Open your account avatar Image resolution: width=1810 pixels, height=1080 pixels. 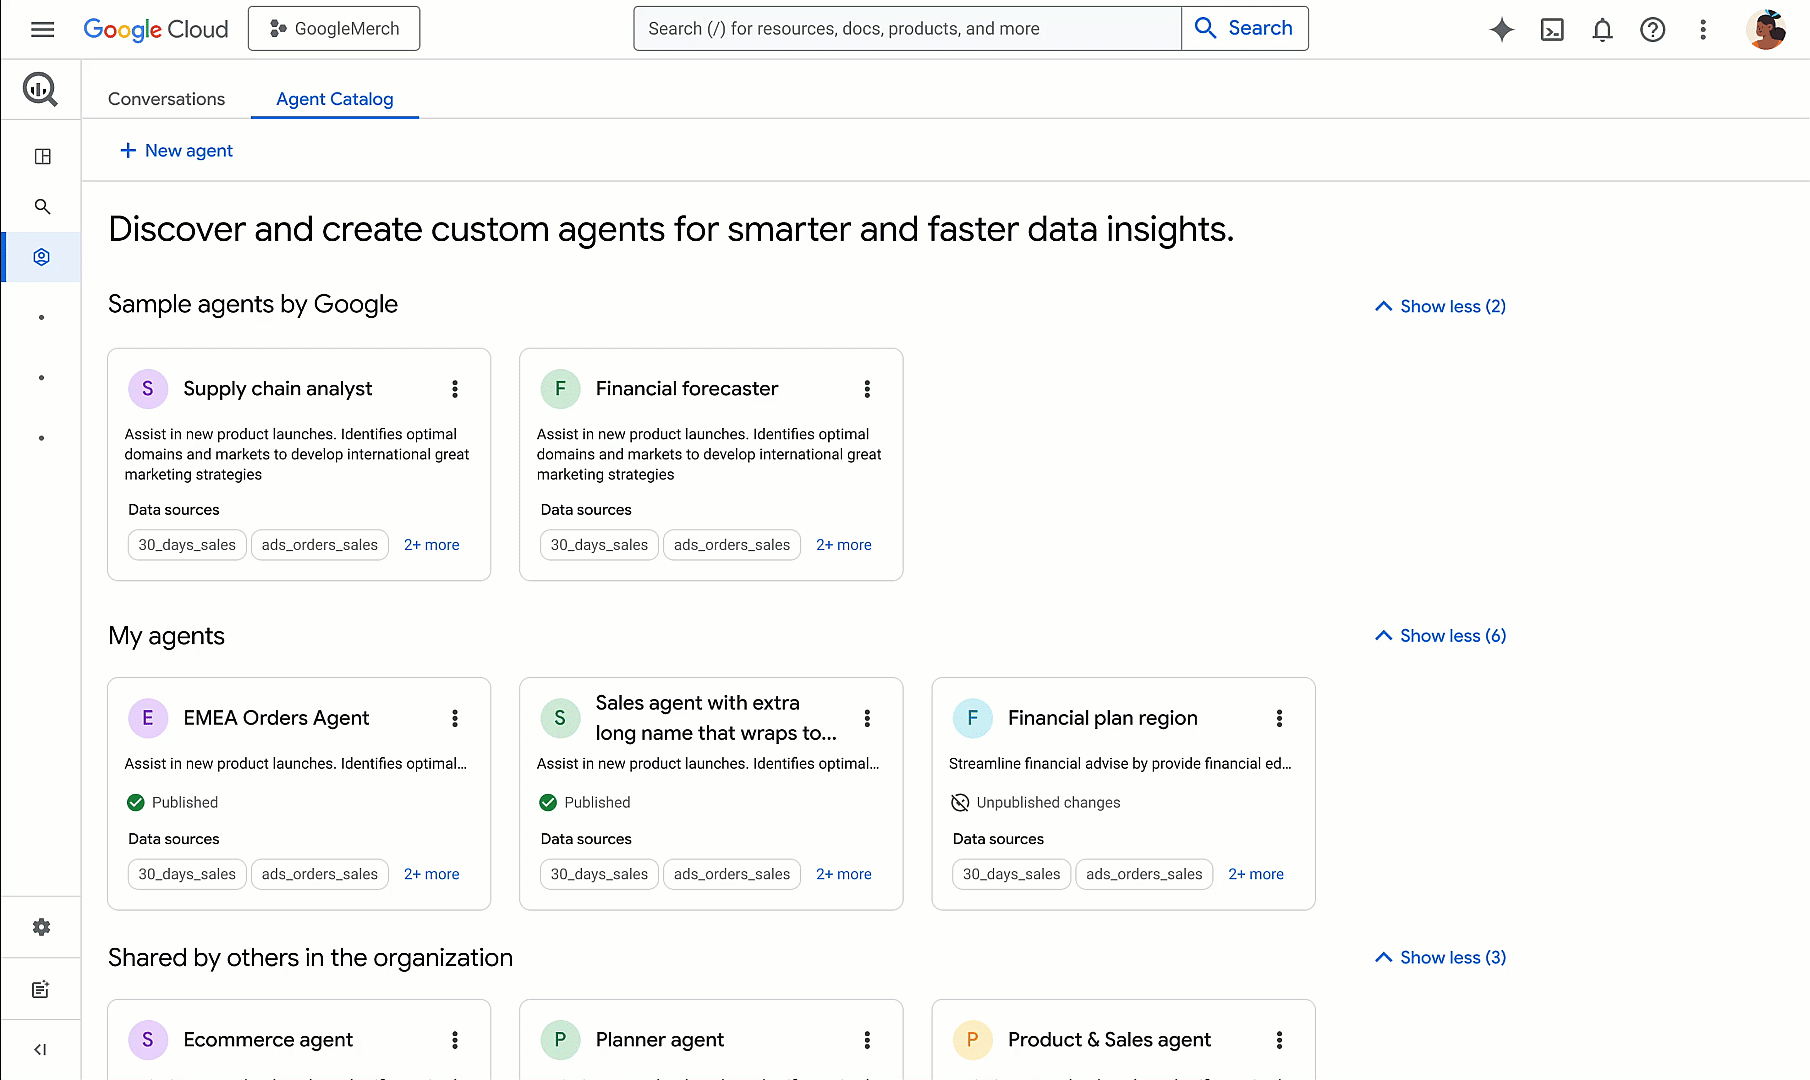(1767, 29)
